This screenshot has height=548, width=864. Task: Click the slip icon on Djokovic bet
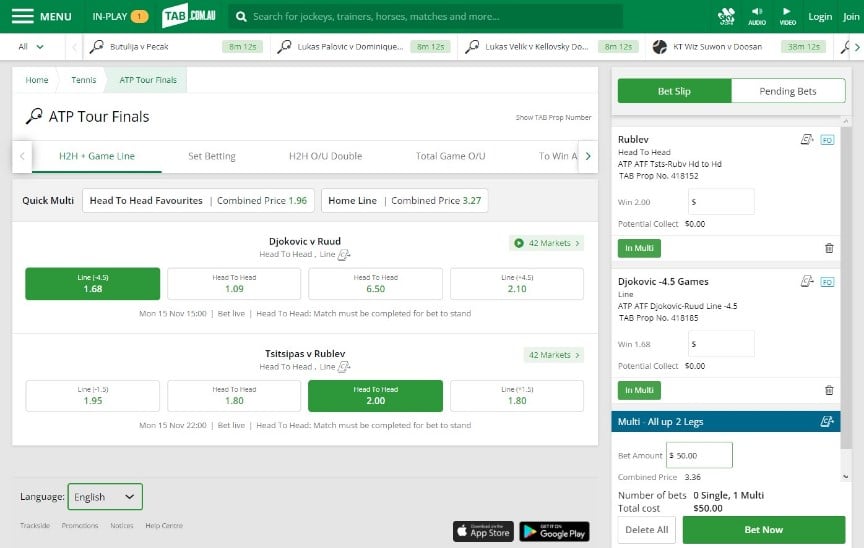[807, 282]
